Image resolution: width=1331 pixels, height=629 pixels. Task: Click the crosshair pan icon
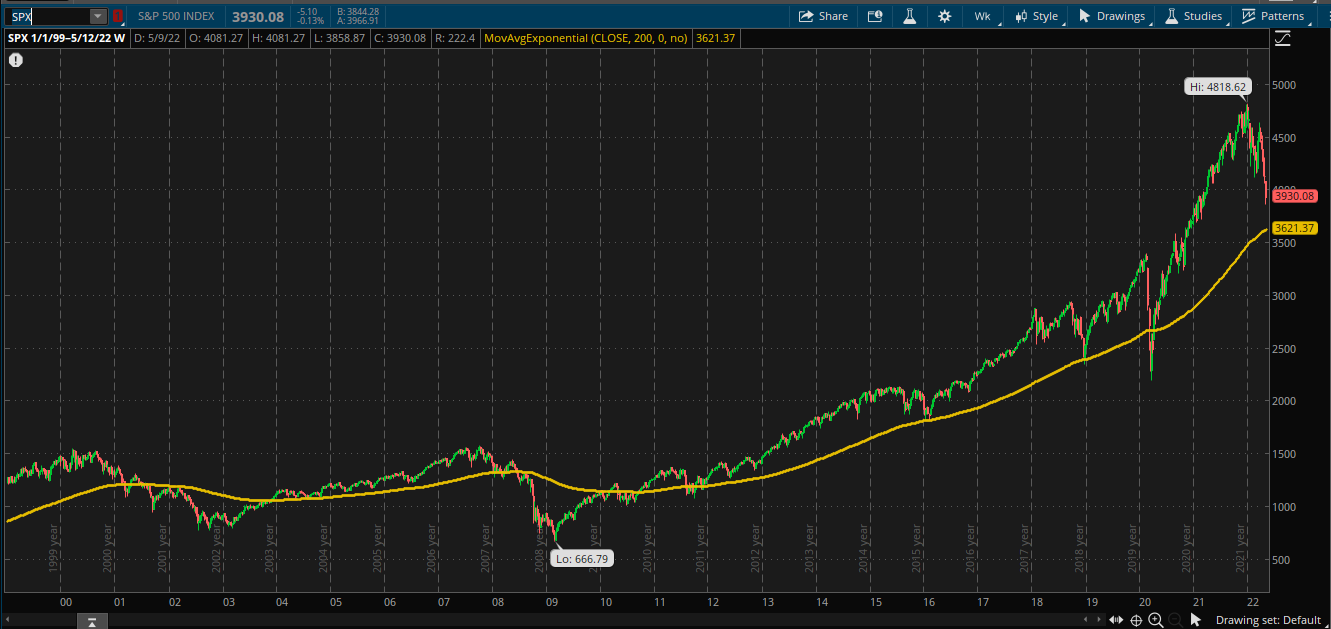pos(1138,620)
